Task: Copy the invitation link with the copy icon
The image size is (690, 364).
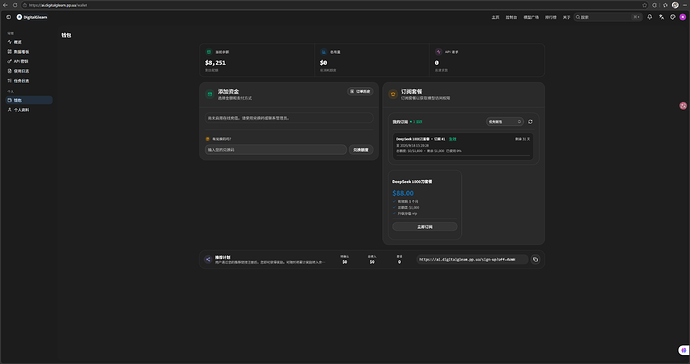Action: pos(535,260)
